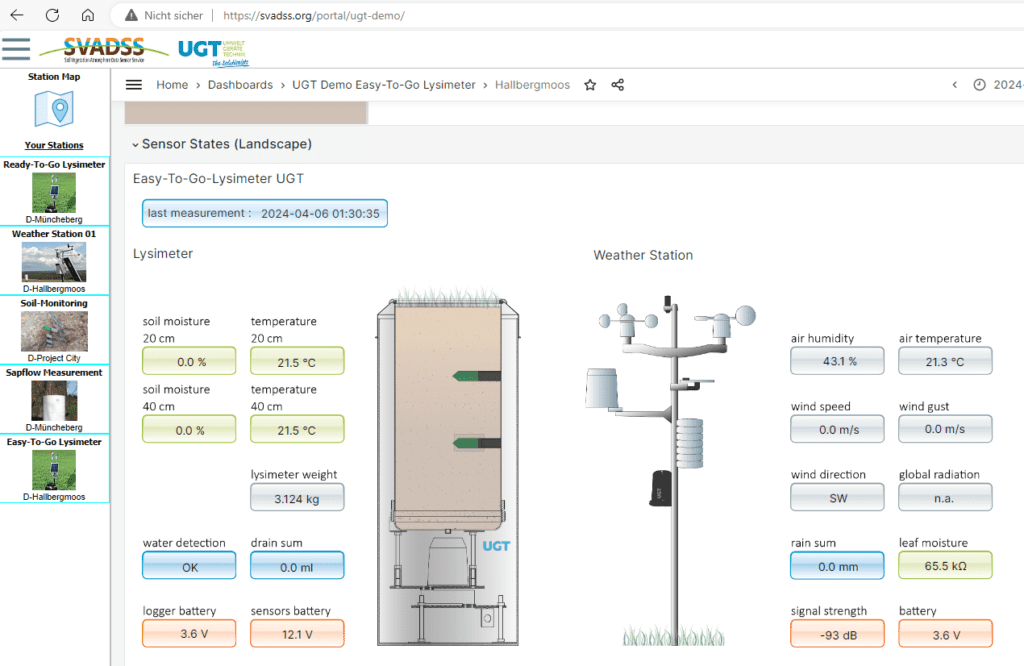This screenshot has height=666, width=1024.
Task: Select Weather Station 01 thumbnail
Action: [54, 262]
